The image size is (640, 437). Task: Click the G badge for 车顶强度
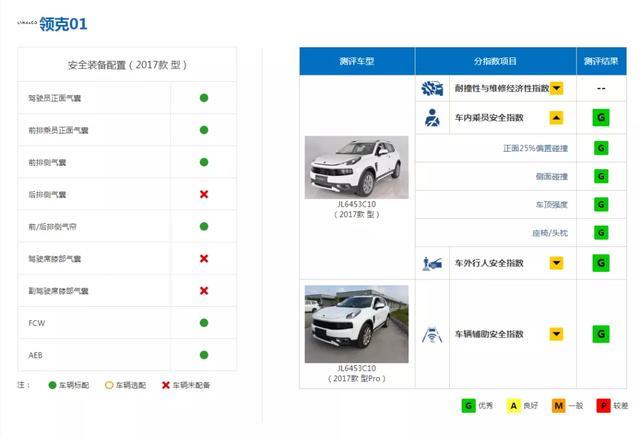point(601,204)
